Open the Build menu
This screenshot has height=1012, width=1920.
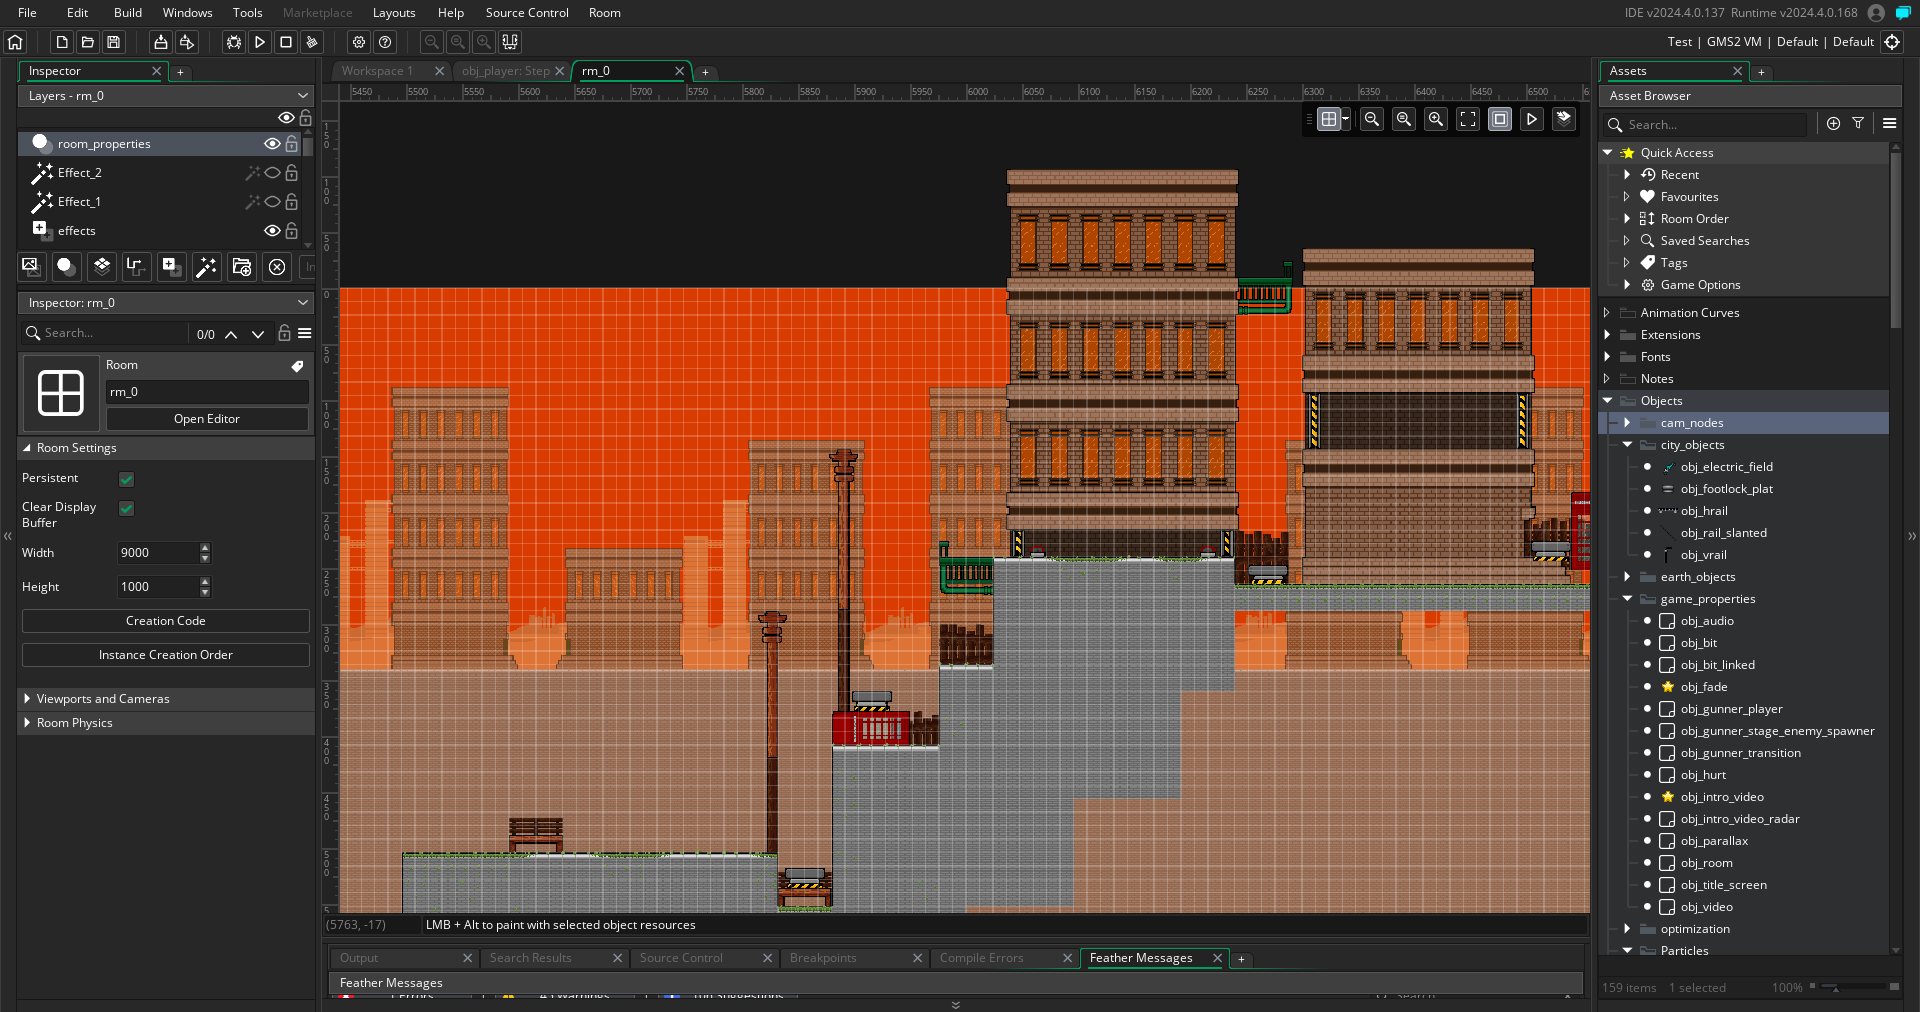(x=128, y=13)
